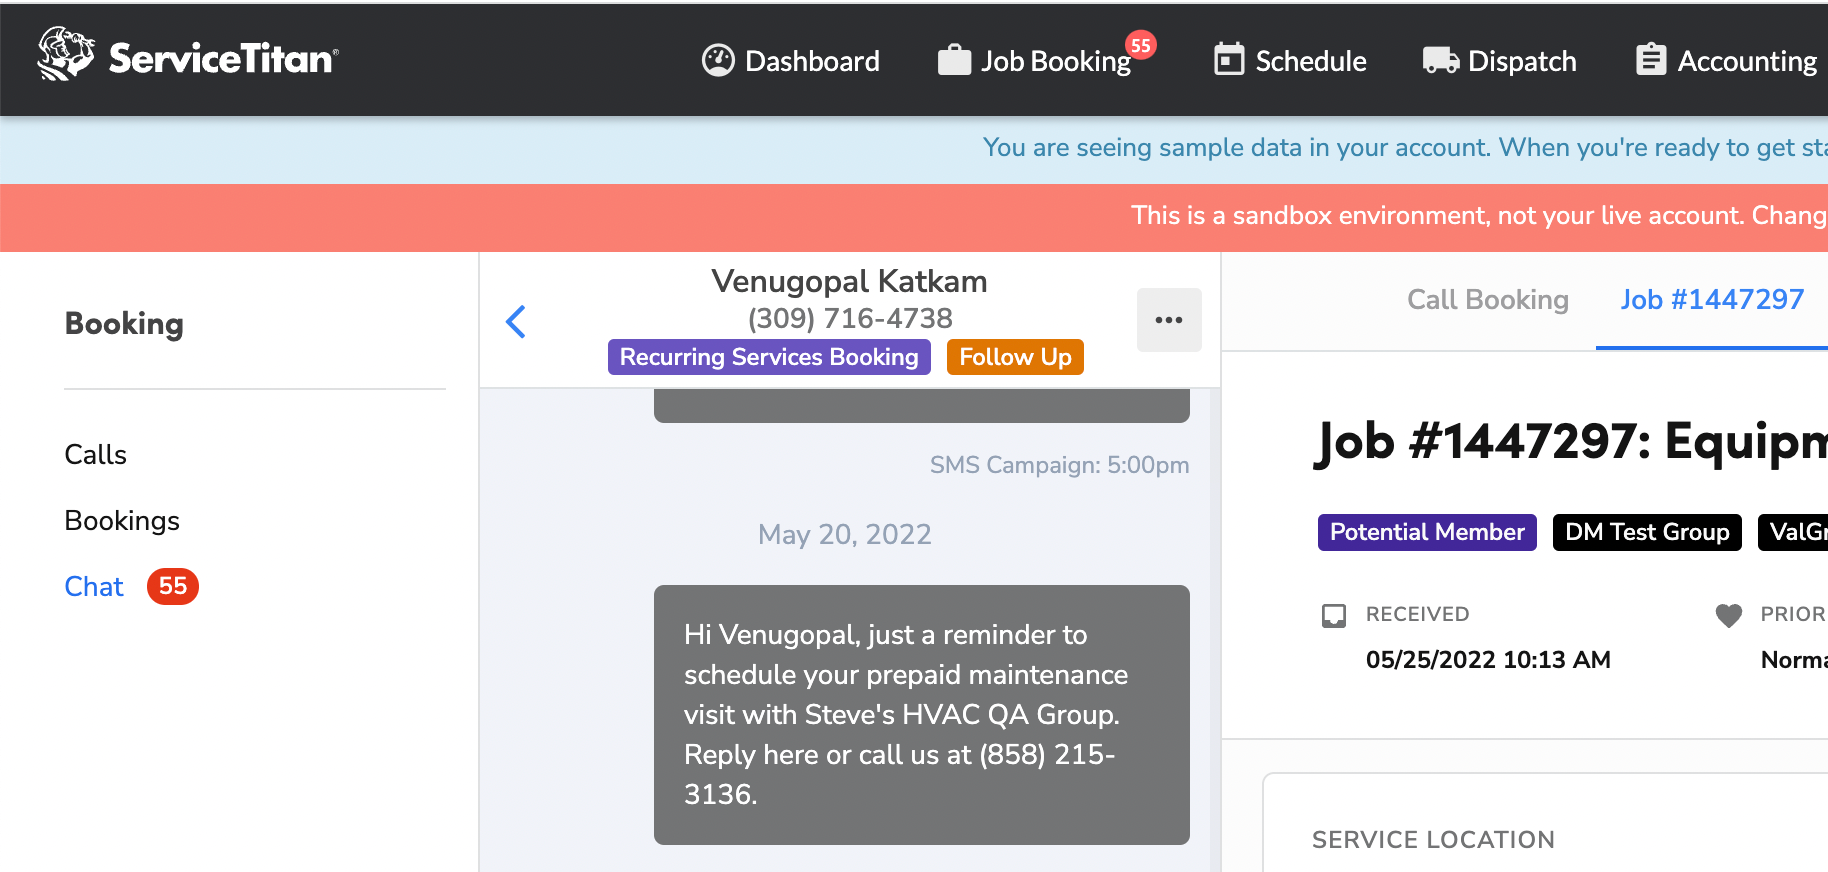Click the Recurring Services Booking tag
The height and width of the screenshot is (872, 1828).
coord(769,357)
